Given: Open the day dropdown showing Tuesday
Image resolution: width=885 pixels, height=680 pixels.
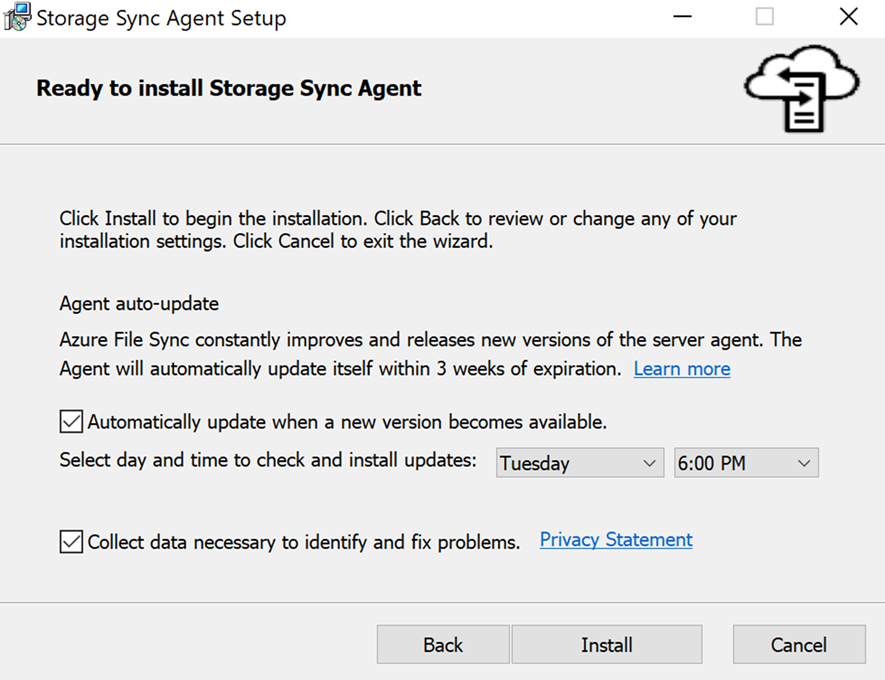Looking at the screenshot, I should pyautogui.click(x=578, y=462).
